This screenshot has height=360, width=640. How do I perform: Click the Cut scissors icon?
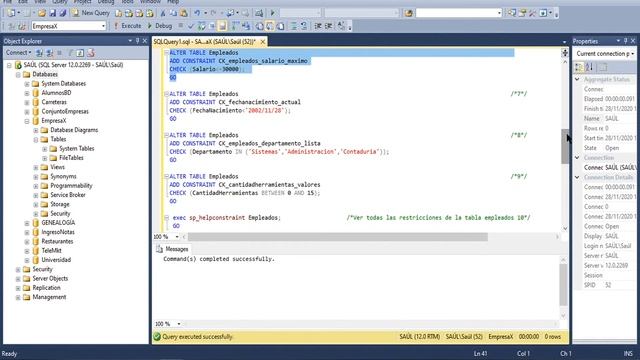point(163,13)
